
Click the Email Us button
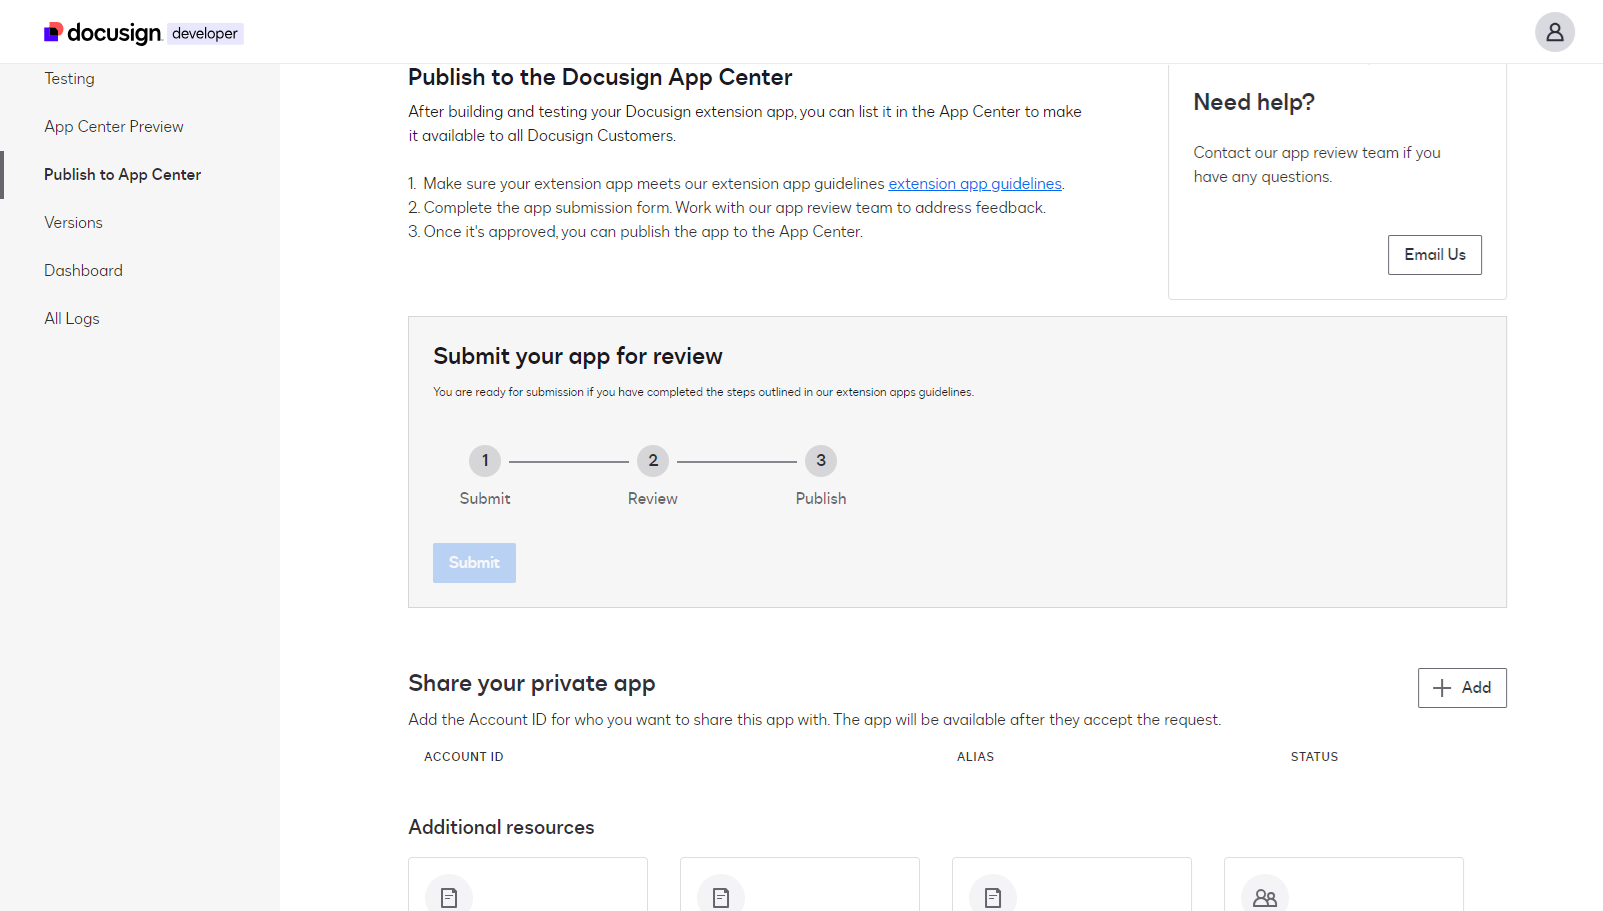click(1434, 255)
